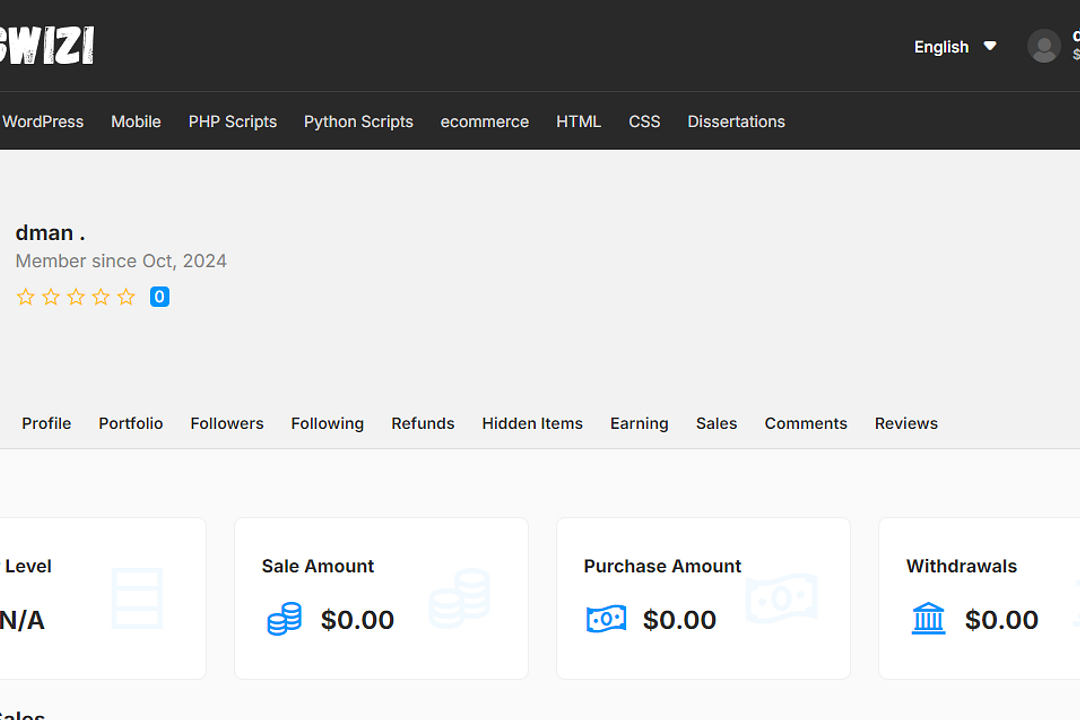Screen dimensions: 1080x720
Task: Open the Portfolio tab
Action: (131, 423)
